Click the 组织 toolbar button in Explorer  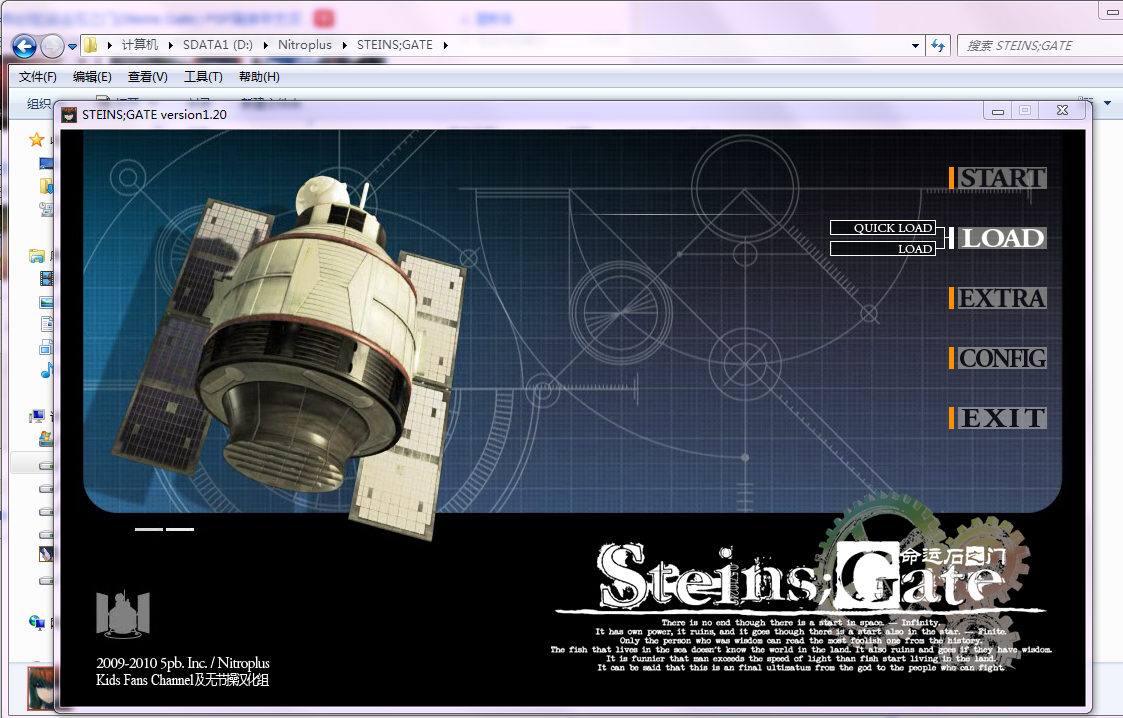coord(38,104)
